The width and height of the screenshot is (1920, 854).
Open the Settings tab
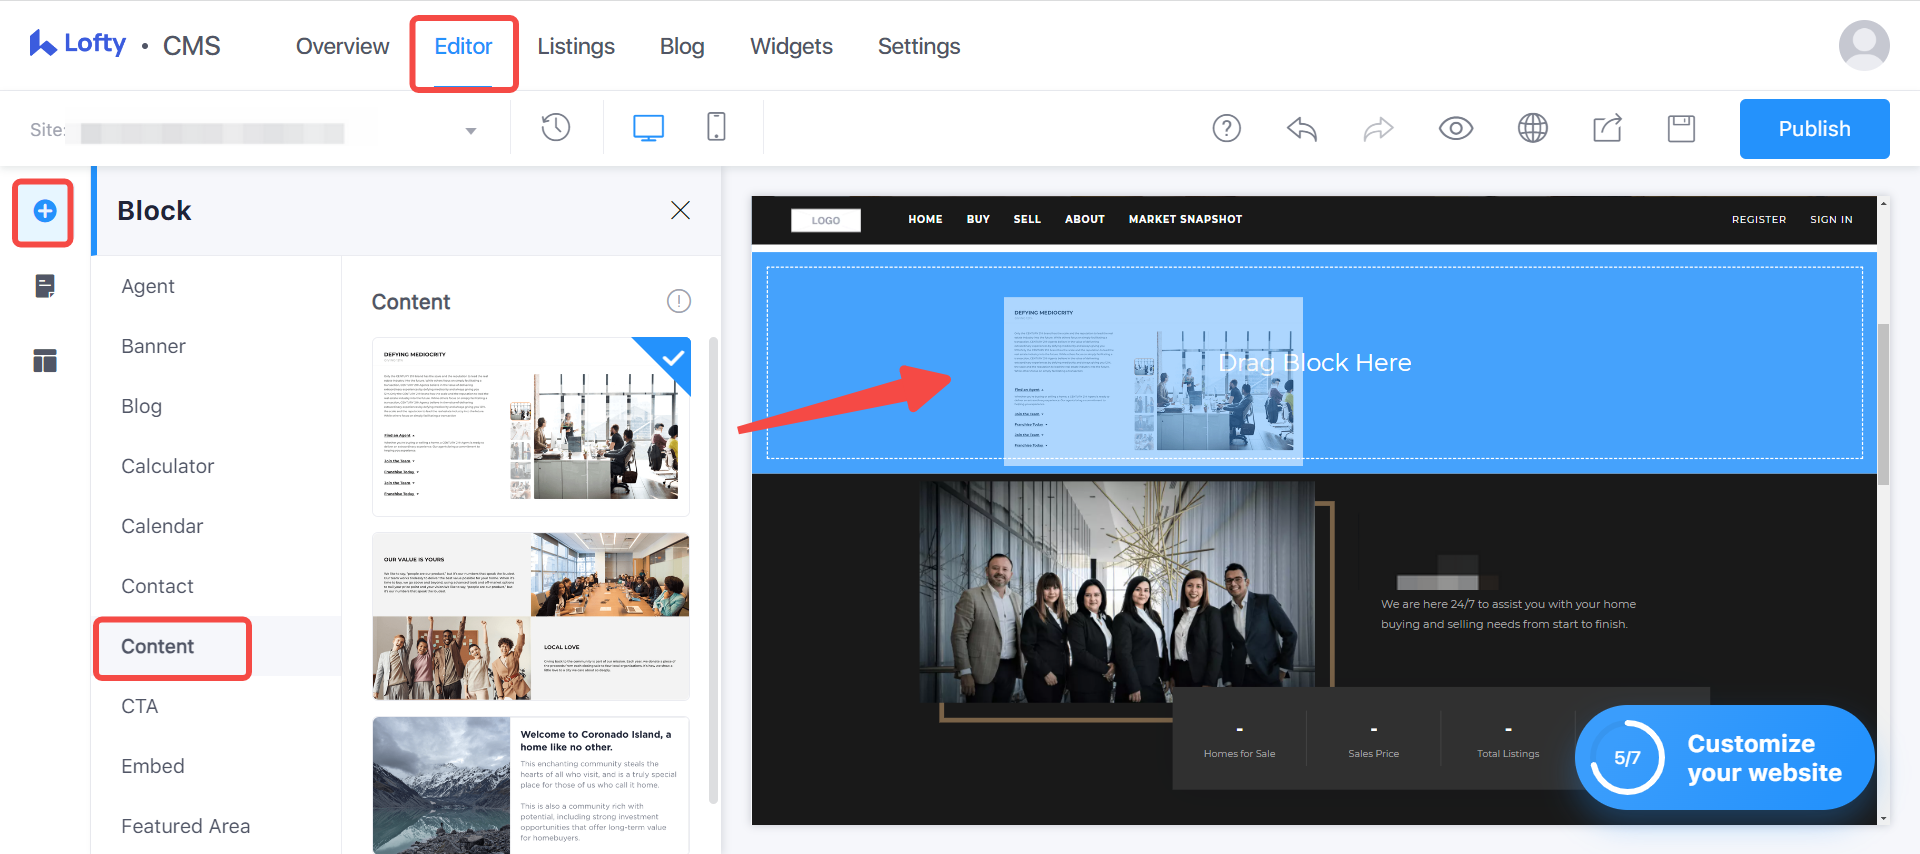point(919,46)
